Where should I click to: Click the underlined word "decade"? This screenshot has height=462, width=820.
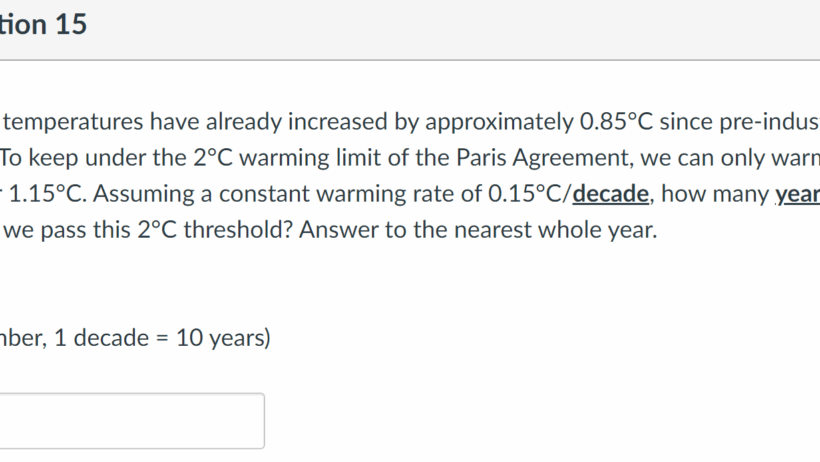click(x=610, y=194)
